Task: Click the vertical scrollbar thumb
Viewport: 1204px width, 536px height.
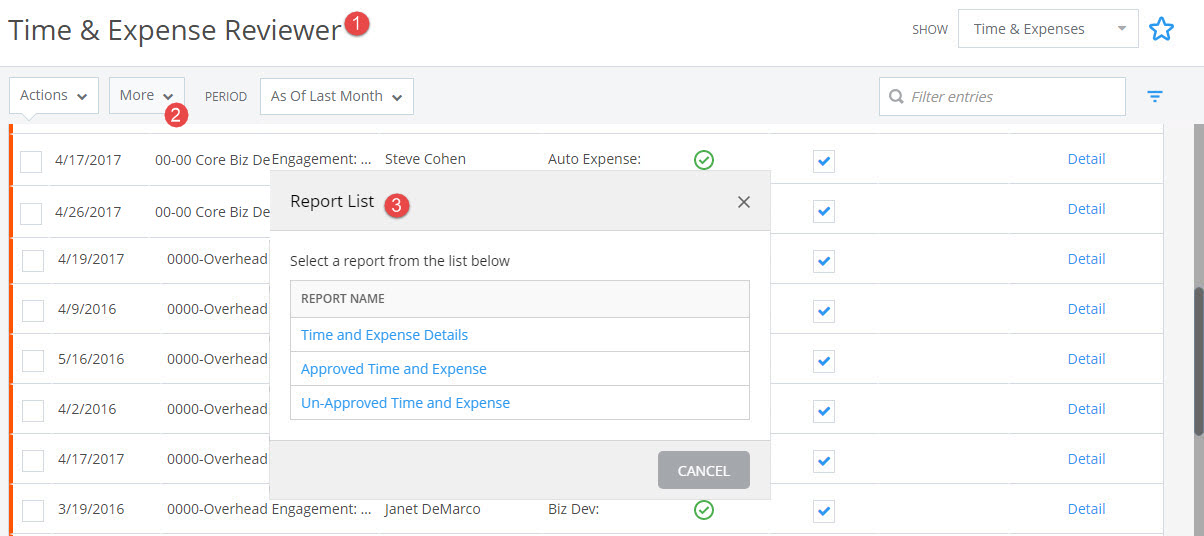Action: click(1198, 362)
